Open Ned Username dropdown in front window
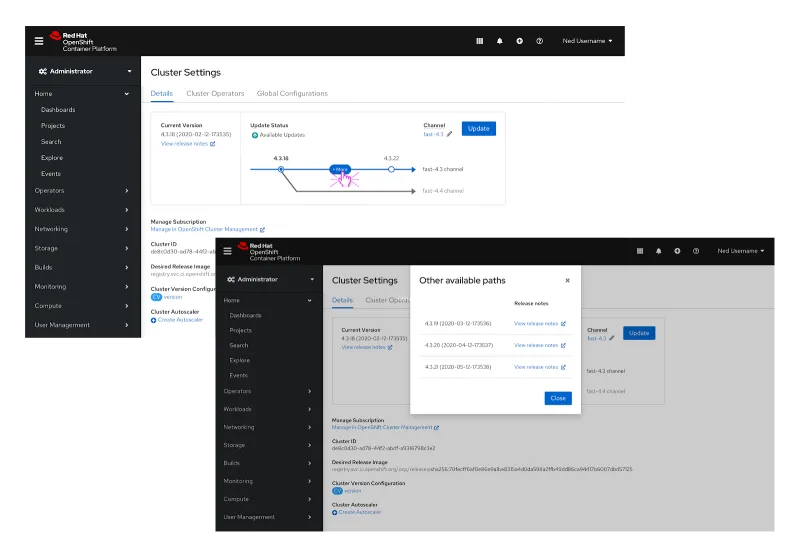 741,251
